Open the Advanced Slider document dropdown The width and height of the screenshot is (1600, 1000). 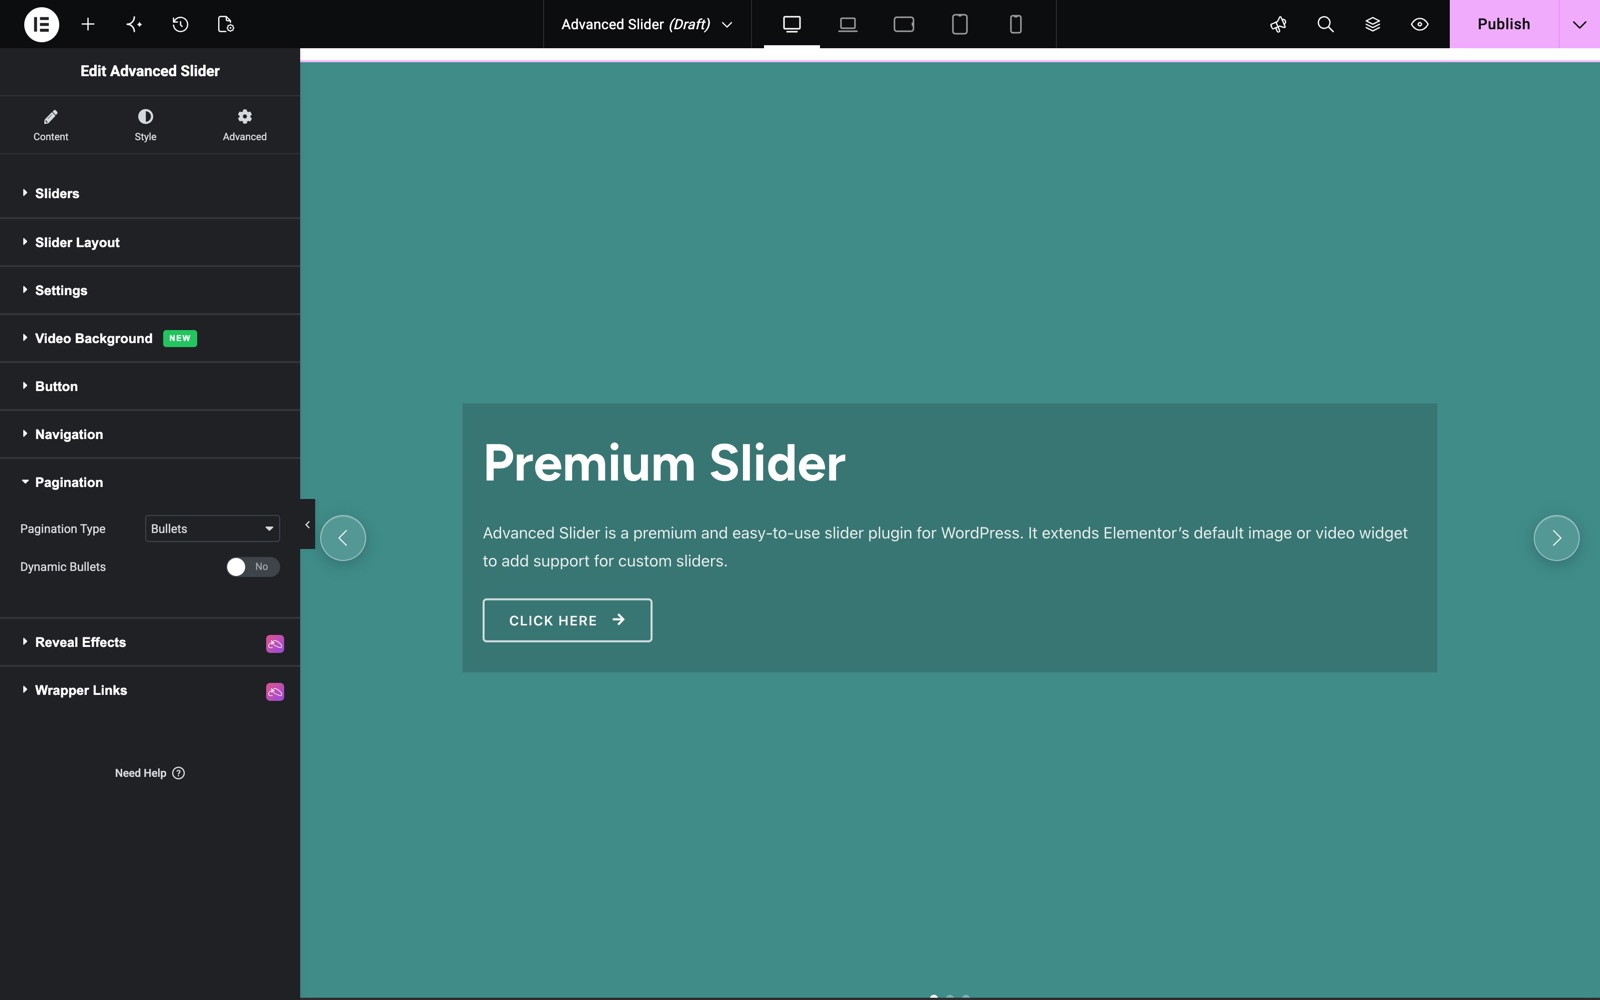(646, 24)
